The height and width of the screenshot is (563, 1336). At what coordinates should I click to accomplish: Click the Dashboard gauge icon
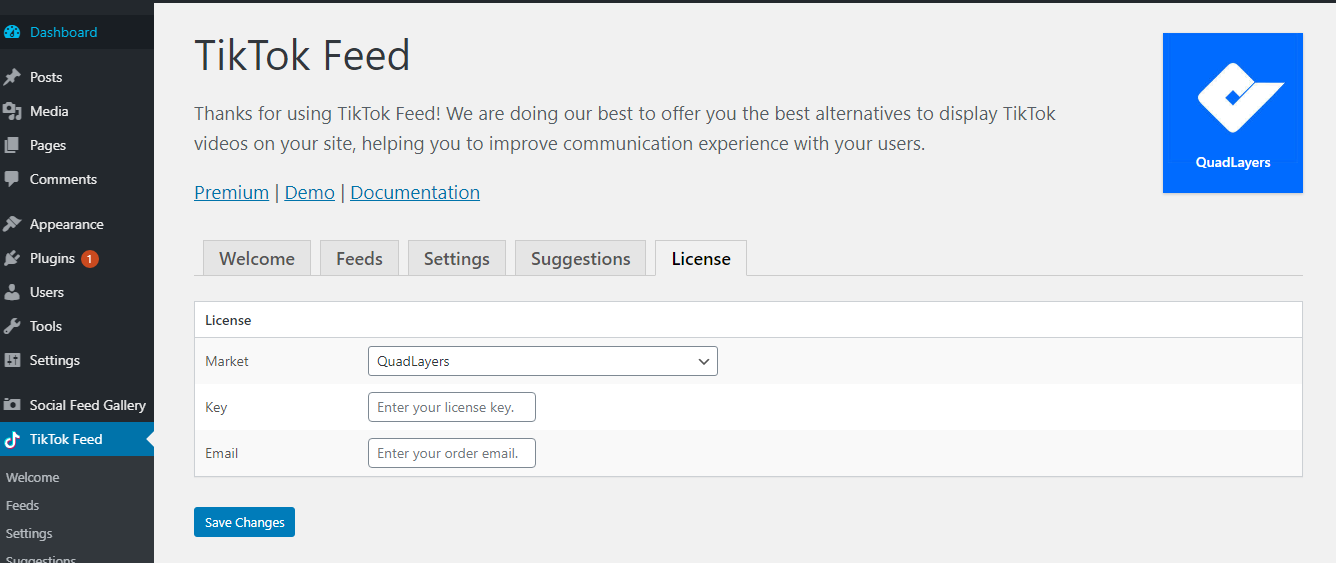point(12,32)
